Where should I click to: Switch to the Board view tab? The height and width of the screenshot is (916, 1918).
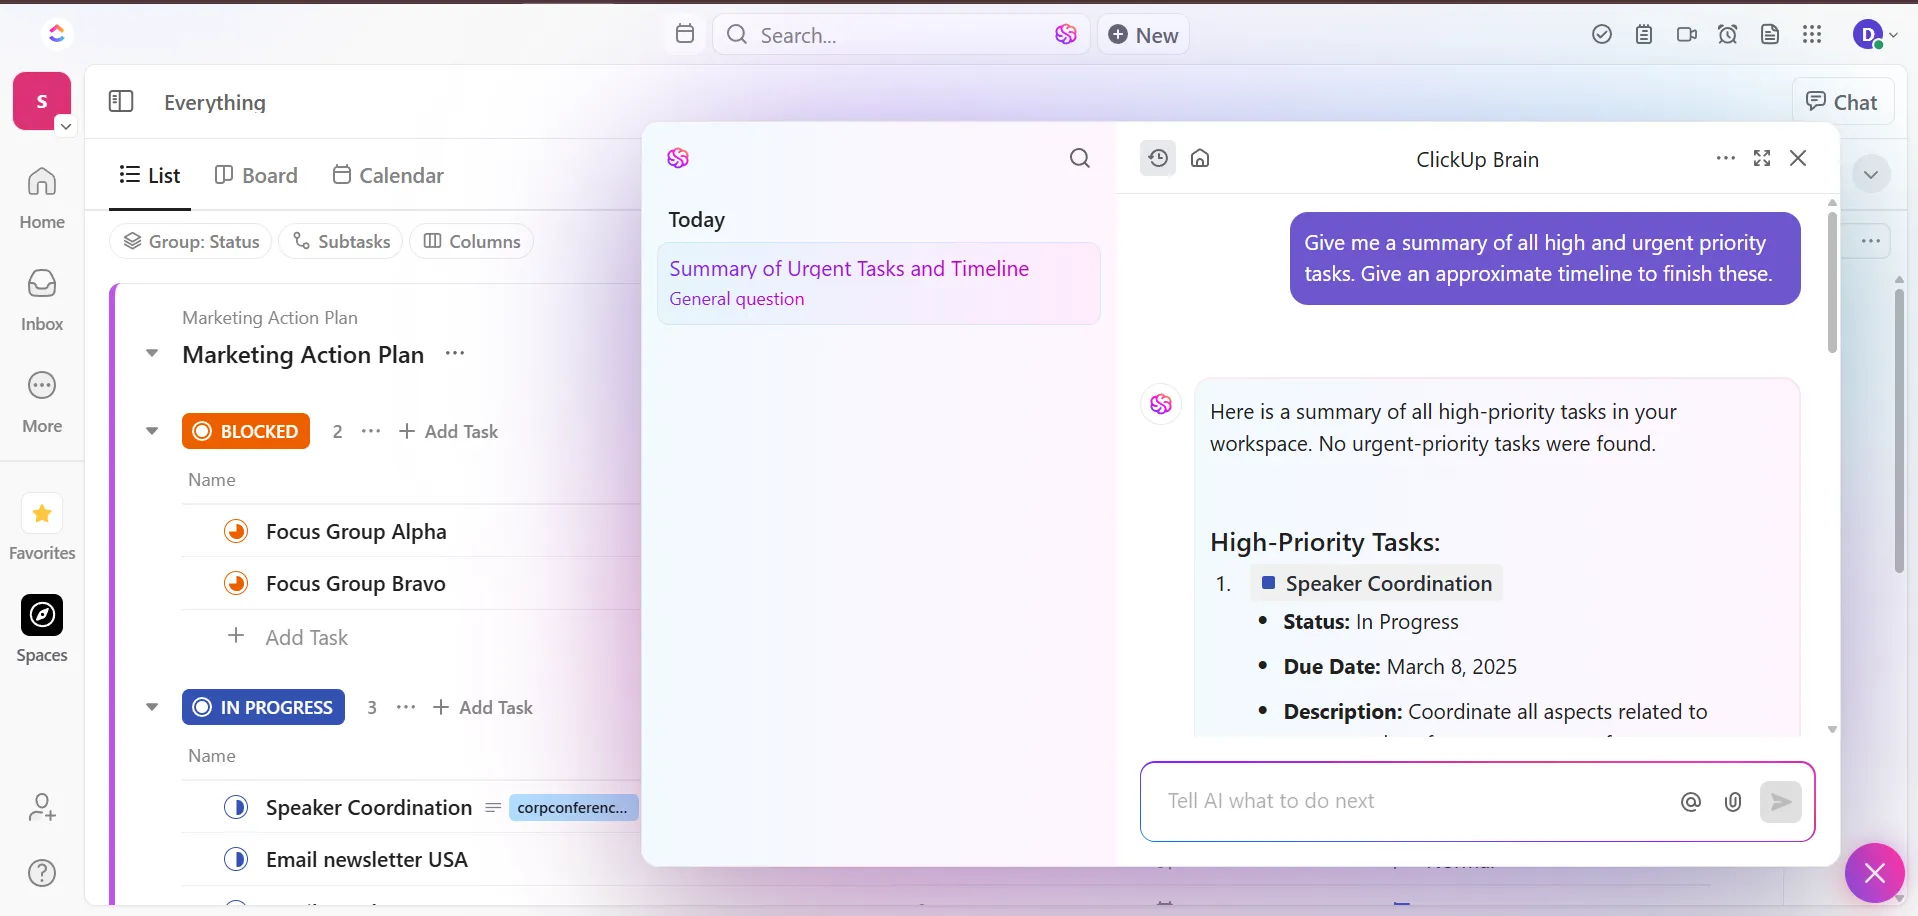257,175
